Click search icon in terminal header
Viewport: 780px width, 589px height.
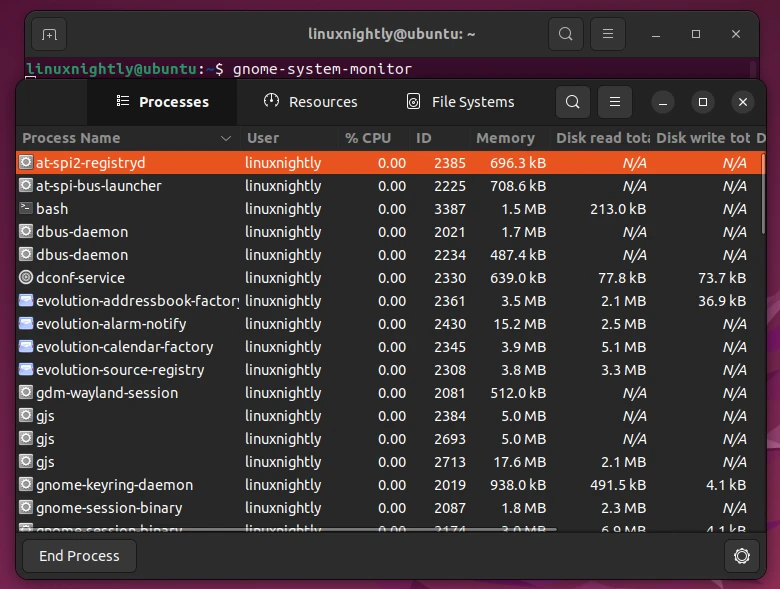tap(566, 34)
